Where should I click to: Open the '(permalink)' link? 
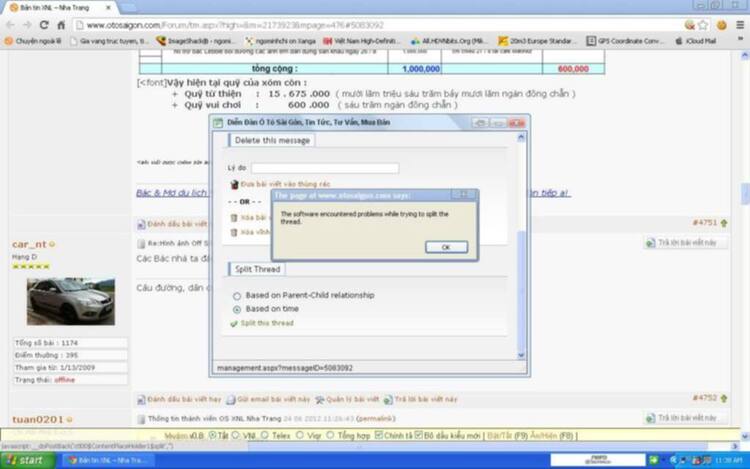tap(375, 418)
